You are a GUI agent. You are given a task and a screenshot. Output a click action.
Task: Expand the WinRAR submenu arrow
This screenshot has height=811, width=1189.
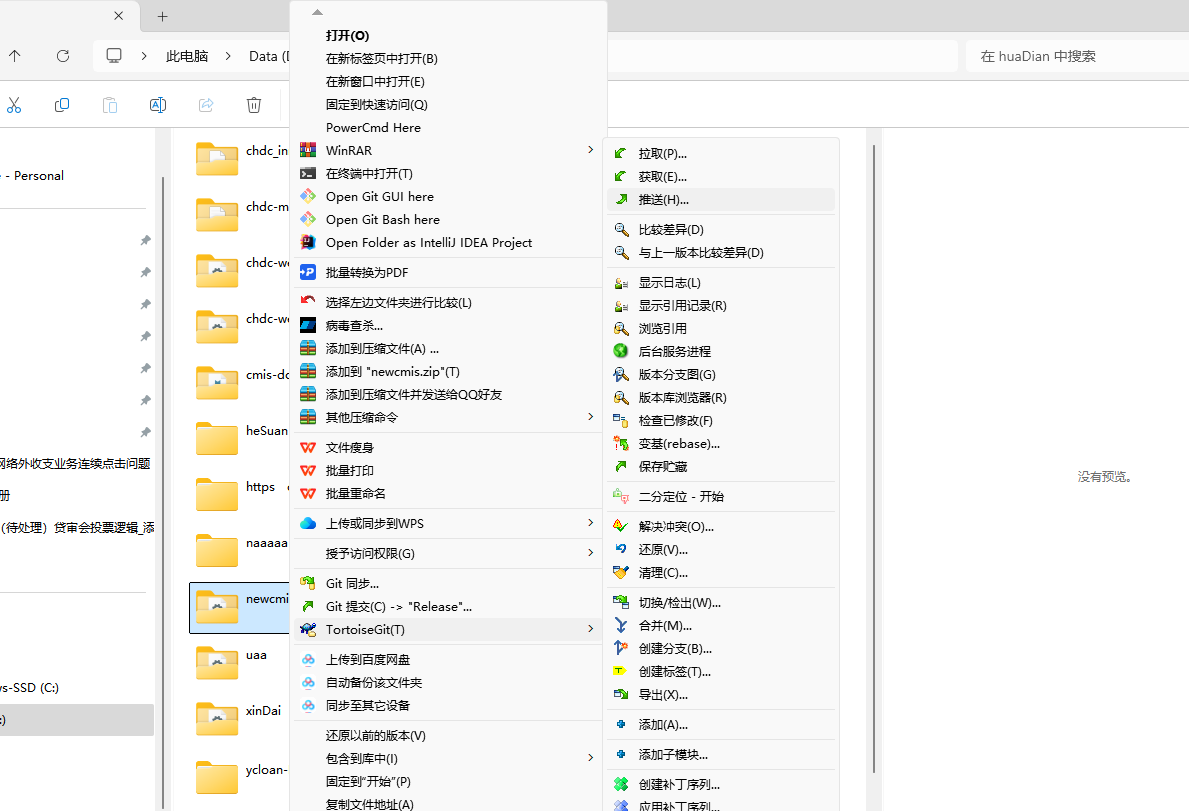pos(590,150)
